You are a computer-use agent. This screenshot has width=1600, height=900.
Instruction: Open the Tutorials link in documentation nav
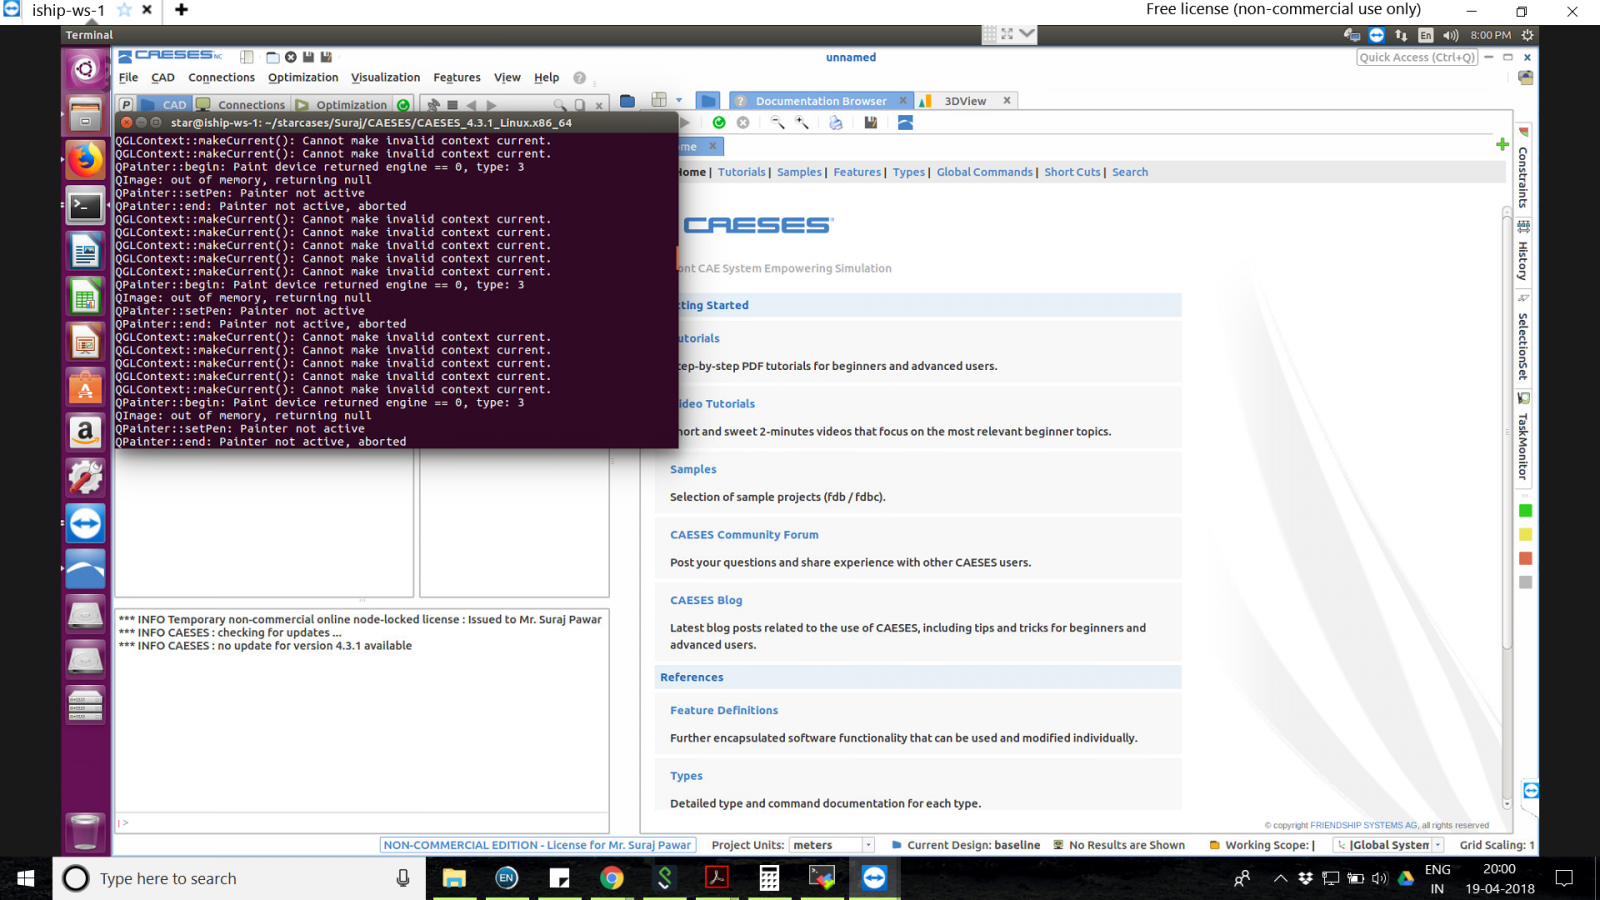(741, 172)
